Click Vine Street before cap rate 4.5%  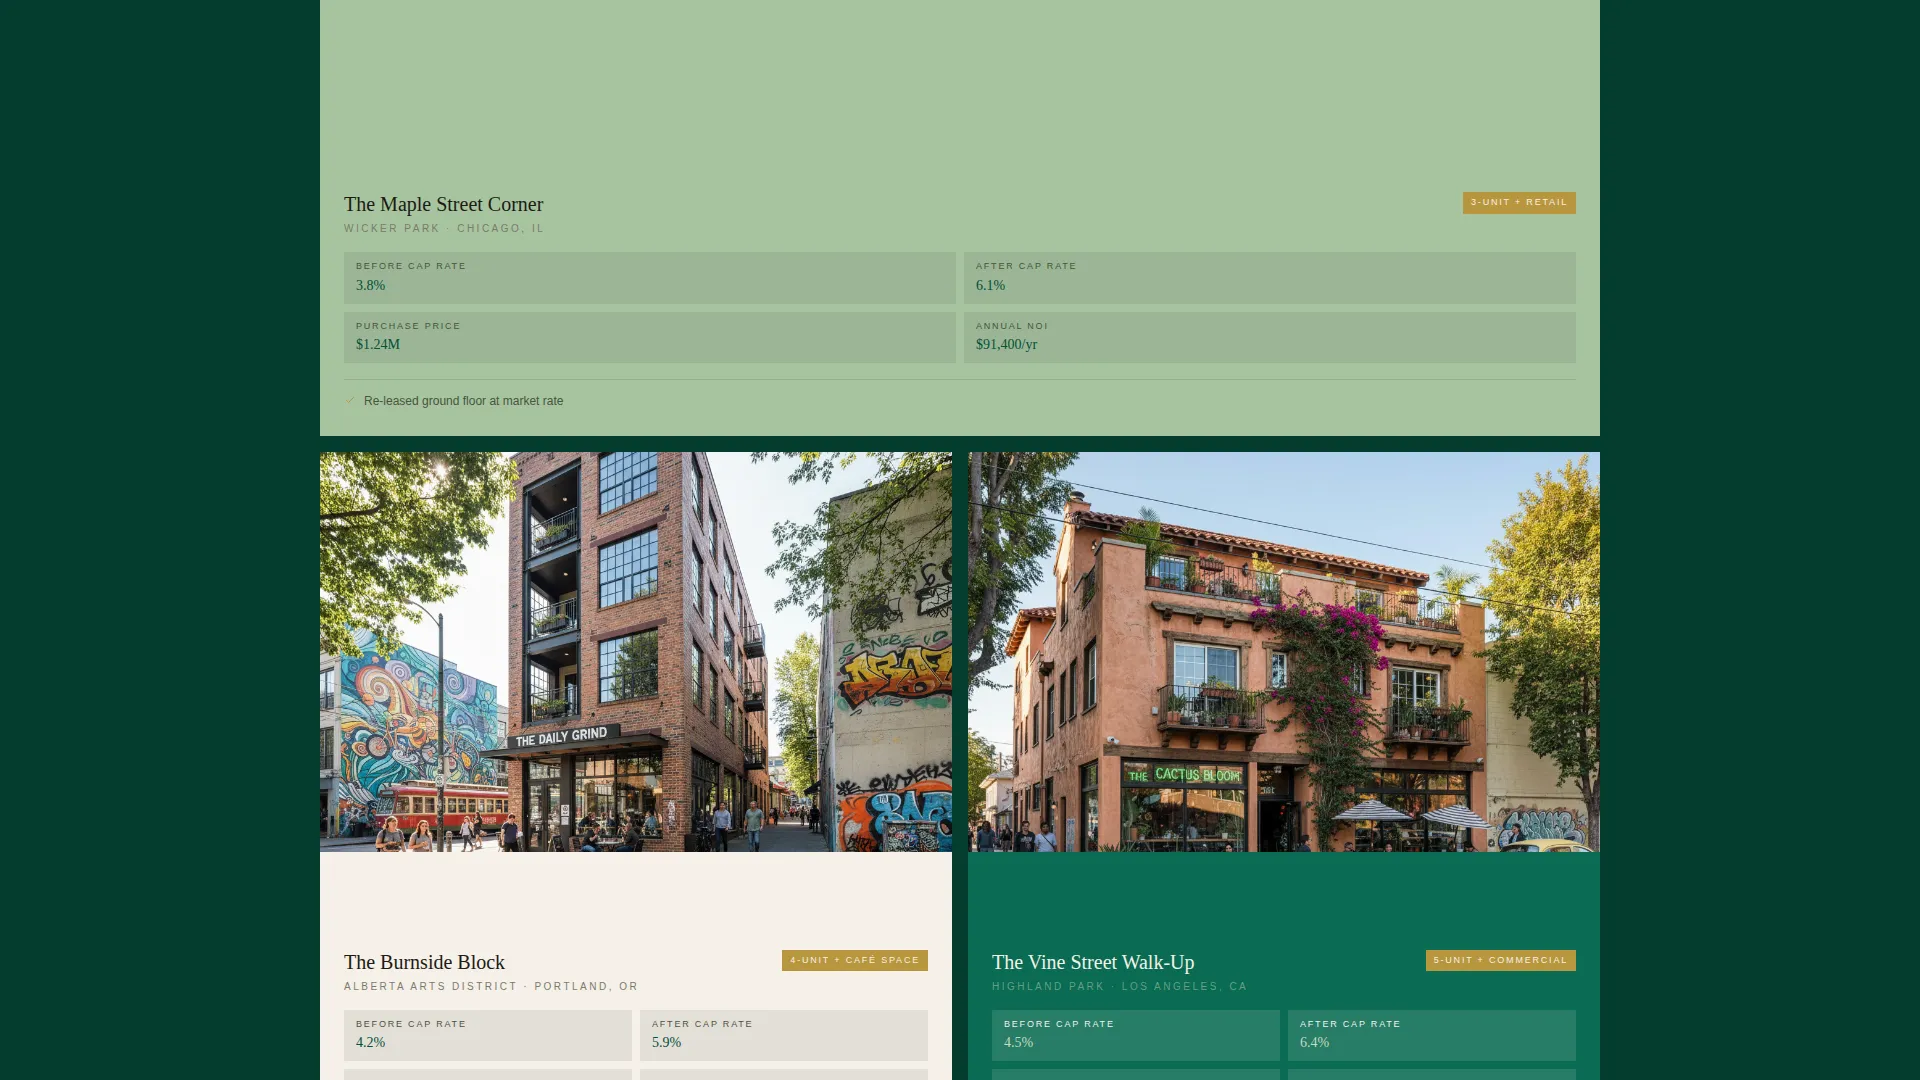pos(1136,1035)
